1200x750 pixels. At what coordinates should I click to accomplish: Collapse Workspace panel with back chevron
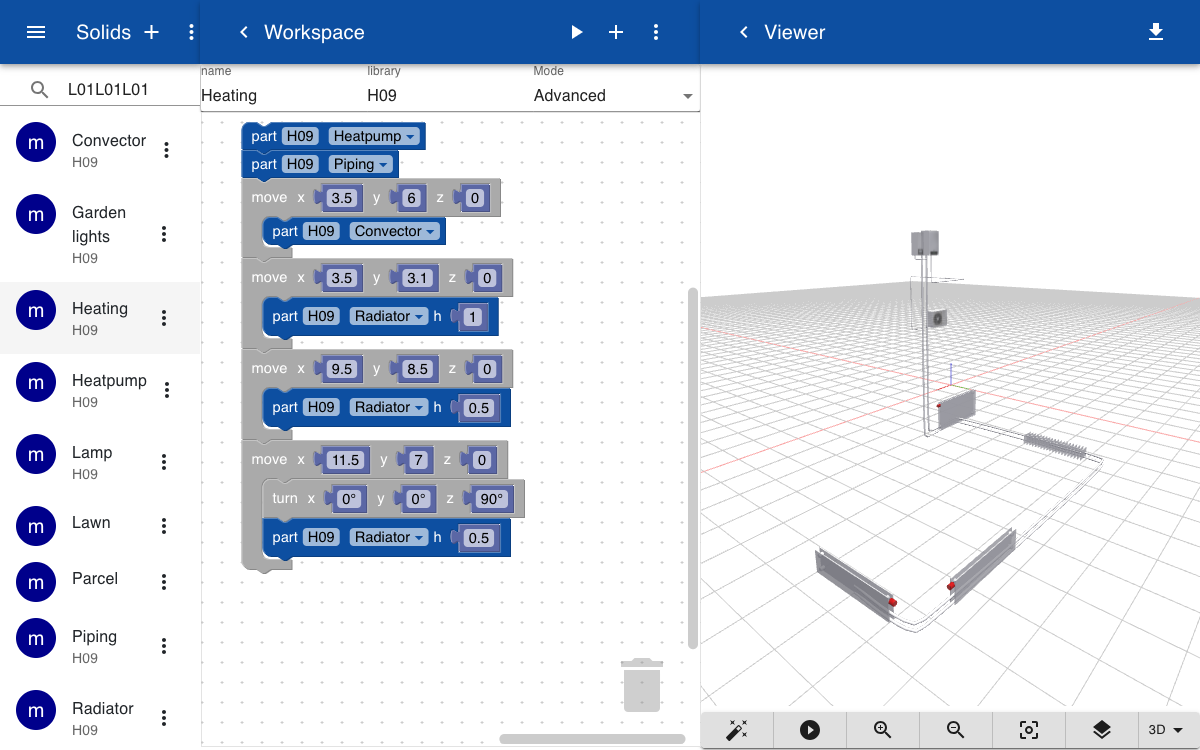coord(243,32)
